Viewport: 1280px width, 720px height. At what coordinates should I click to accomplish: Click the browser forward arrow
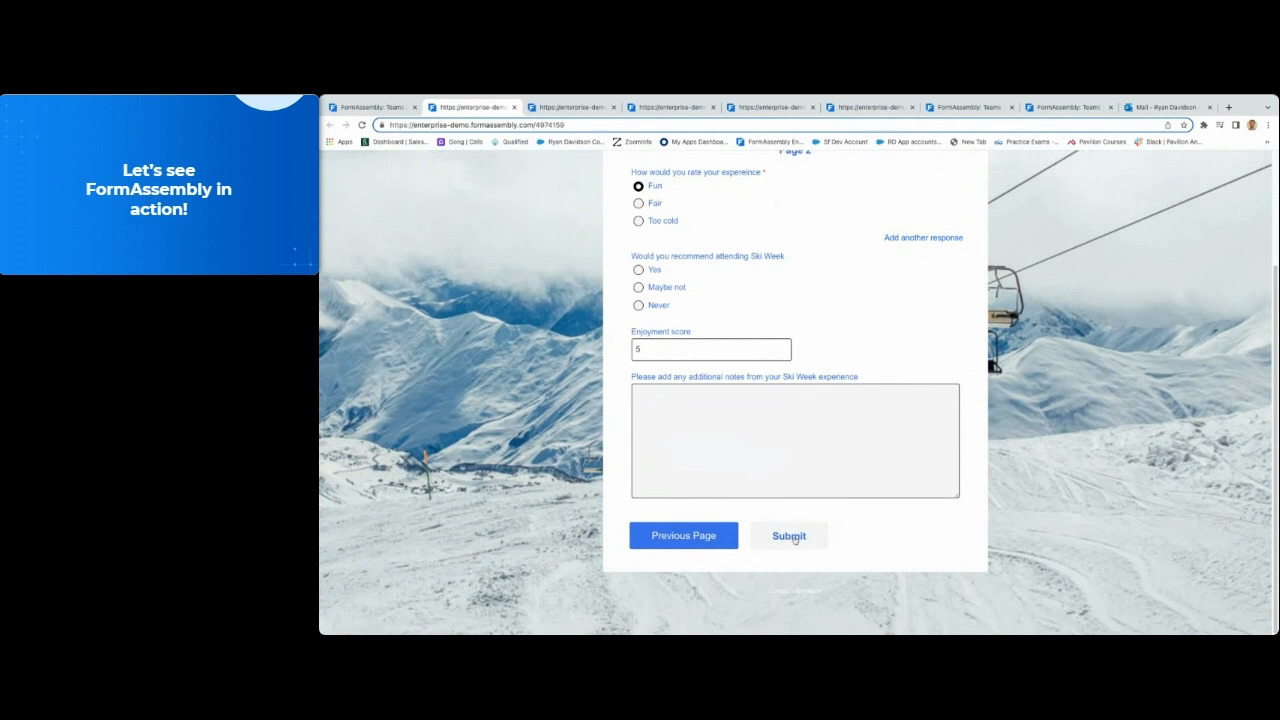(346, 125)
